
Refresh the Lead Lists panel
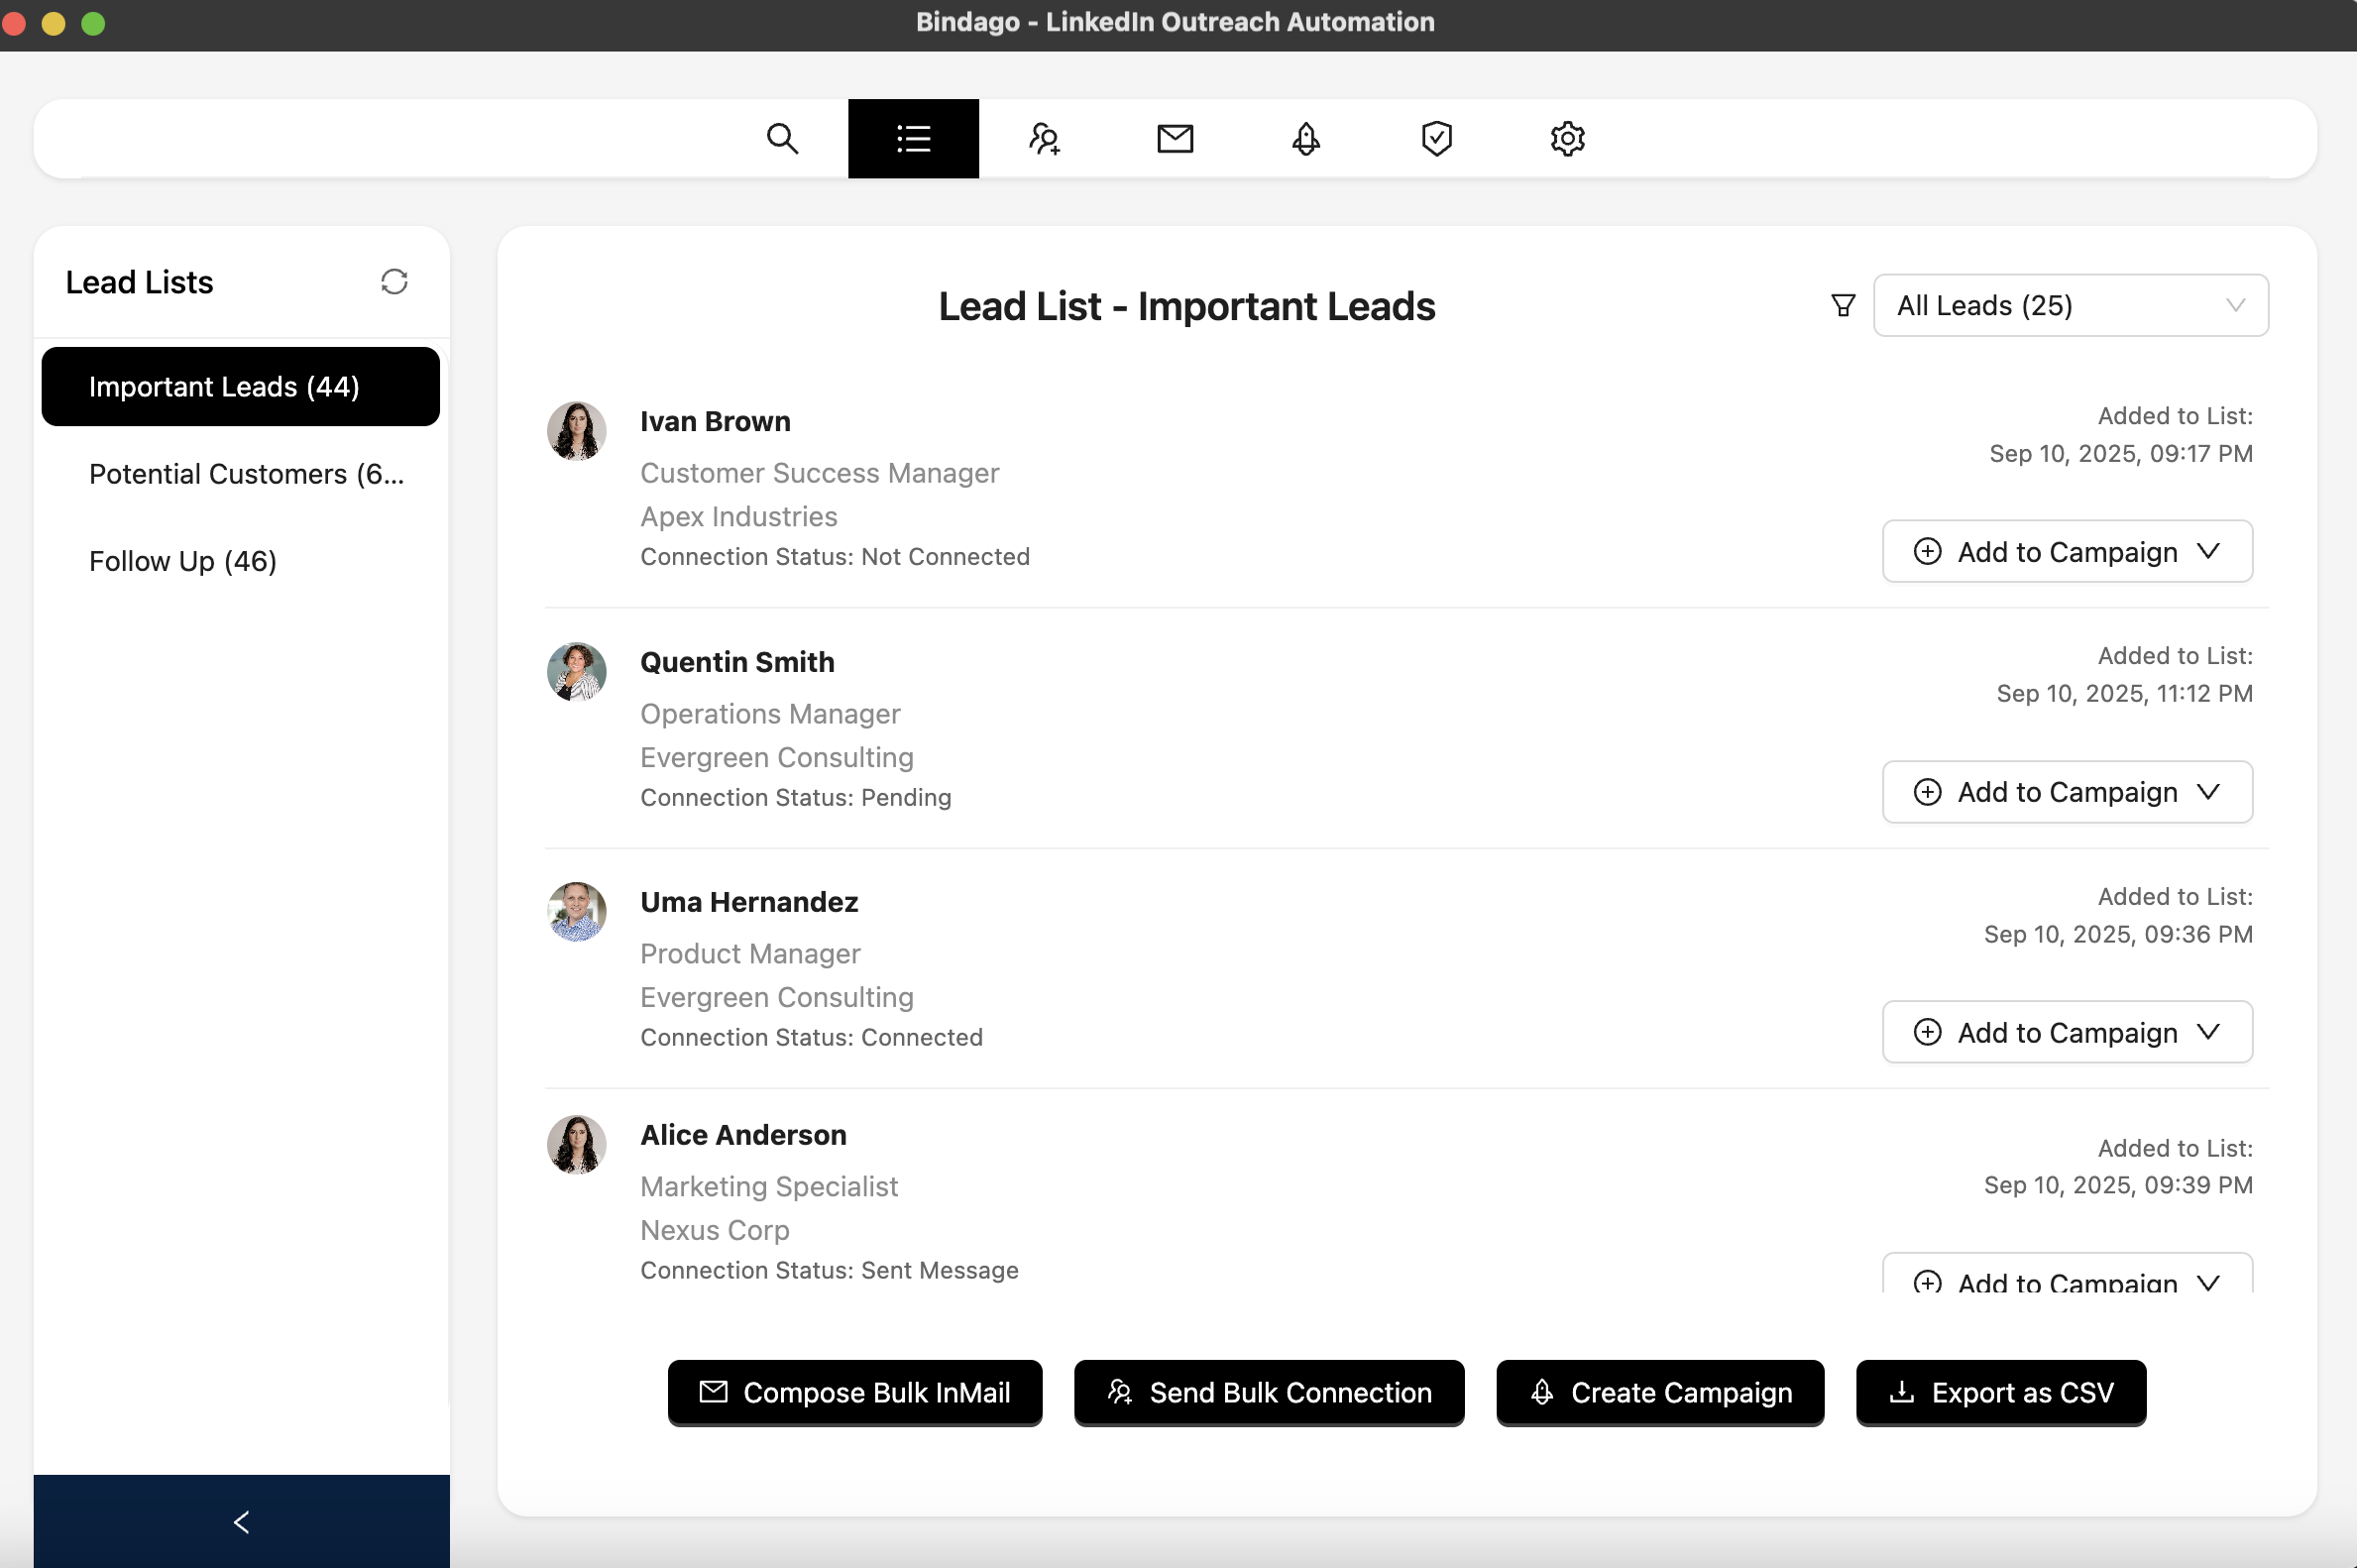tap(394, 282)
